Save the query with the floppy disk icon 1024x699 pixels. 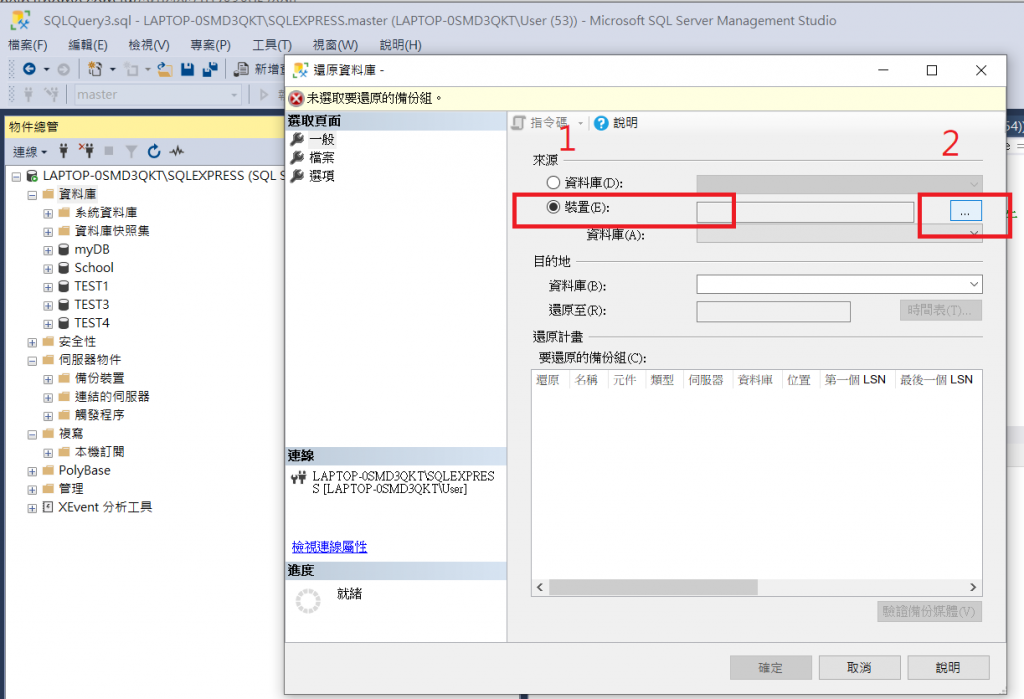[x=187, y=69]
